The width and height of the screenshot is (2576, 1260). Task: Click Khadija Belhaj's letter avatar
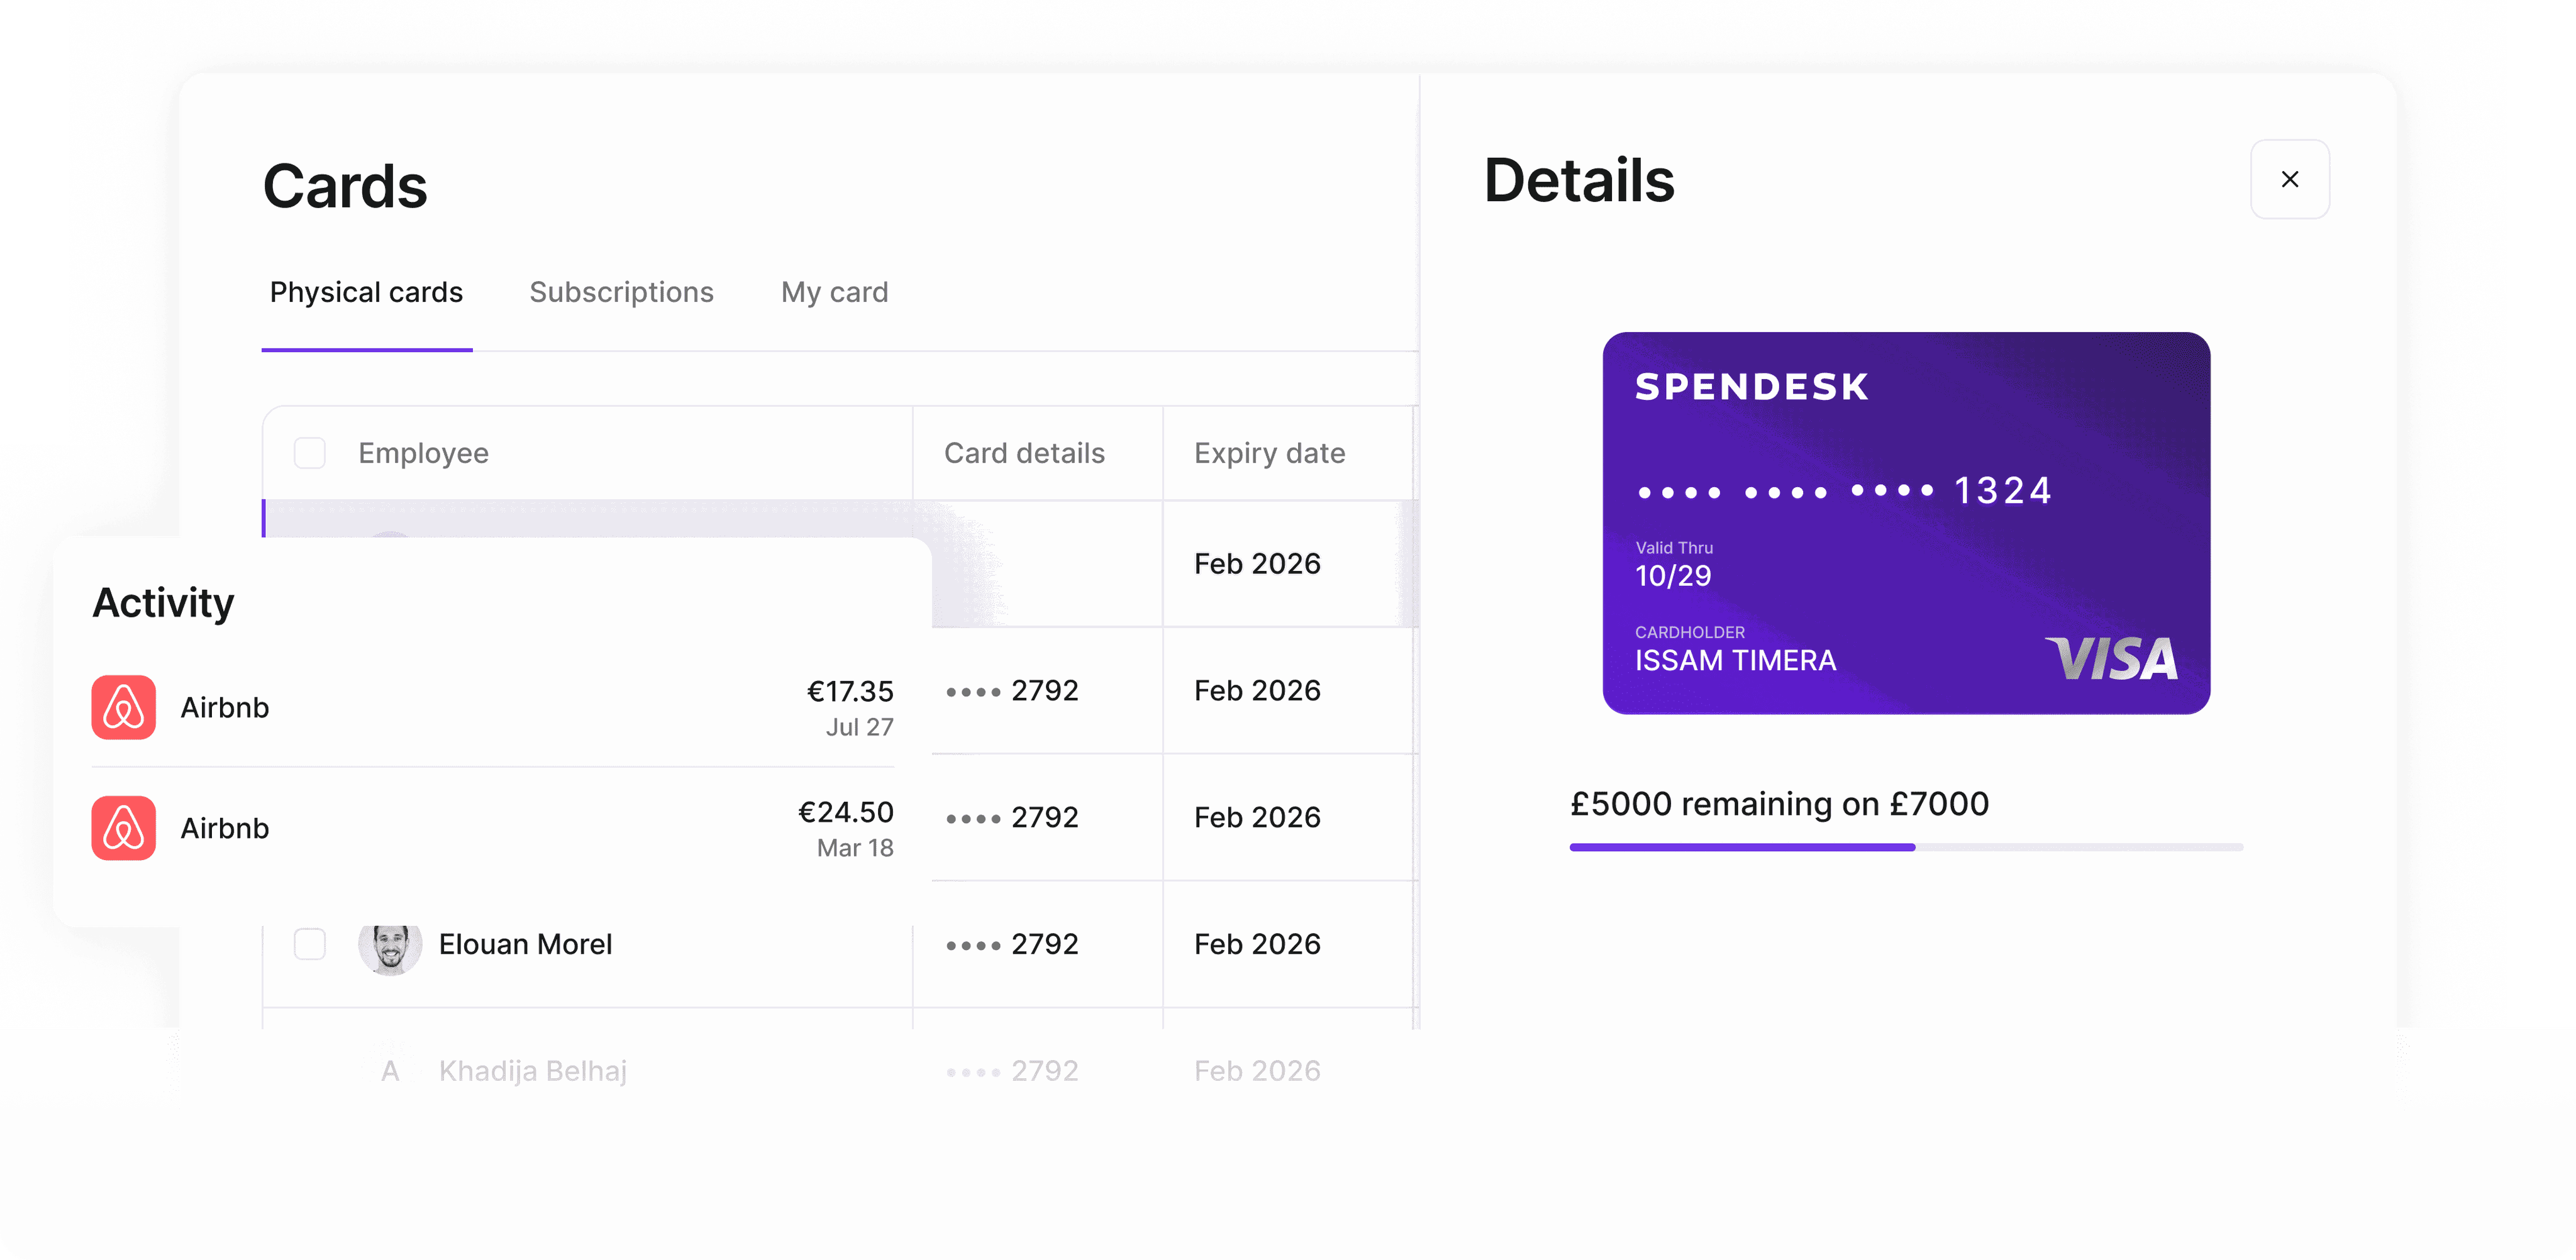390,1071
